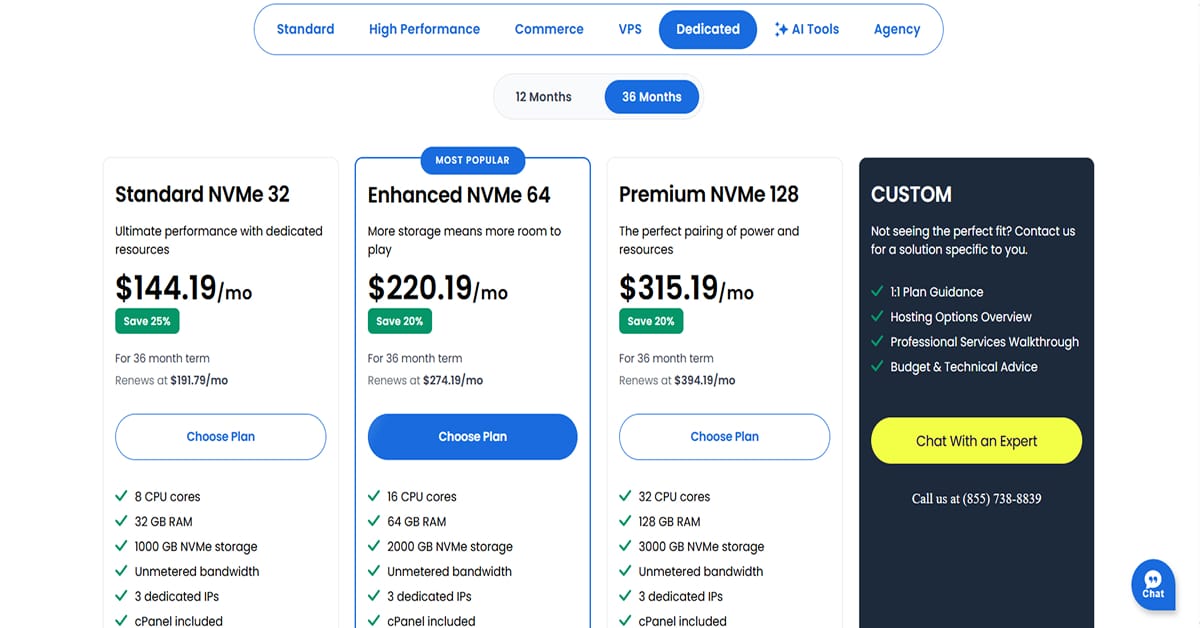
Task: Click Unmetered bandwidth under Standard NVMe 32
Action: pos(197,572)
